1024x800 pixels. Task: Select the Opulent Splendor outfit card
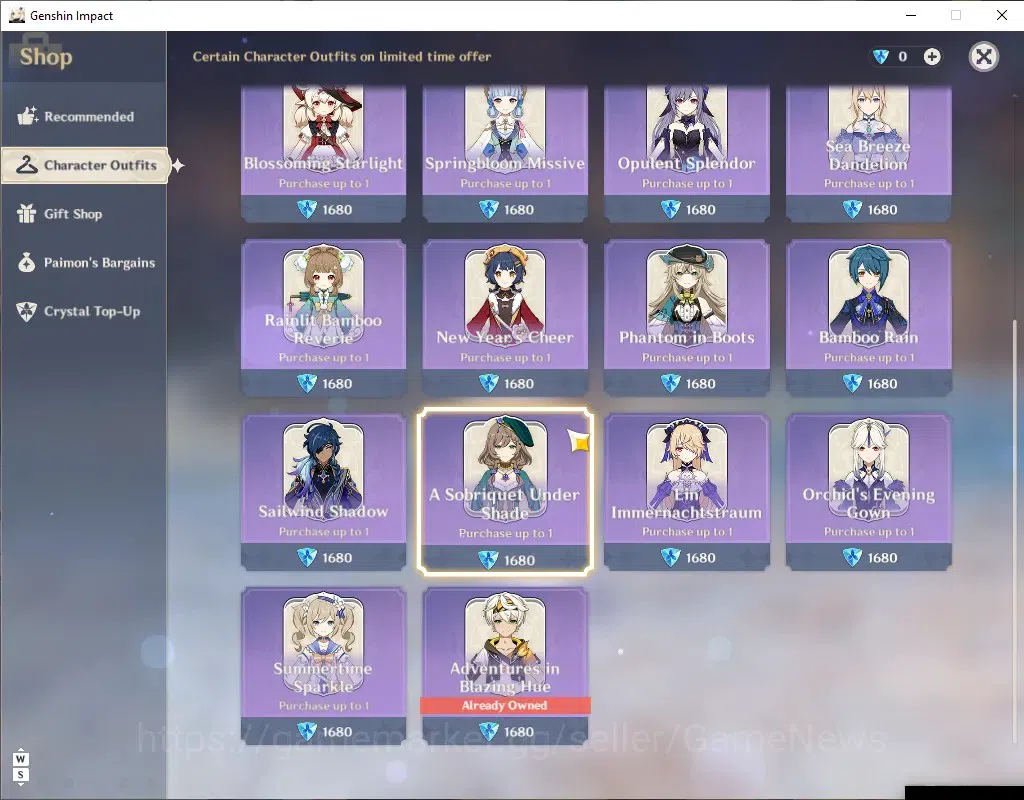(686, 153)
